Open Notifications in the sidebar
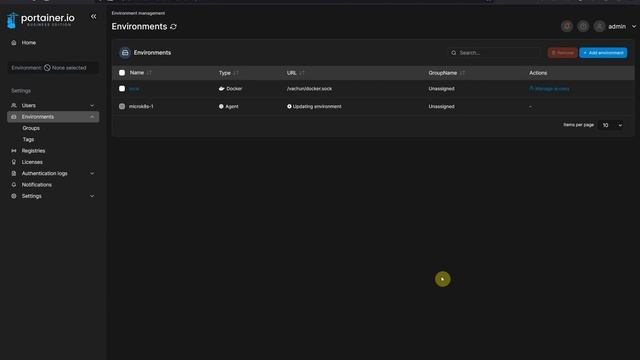640x360 pixels. (36, 184)
